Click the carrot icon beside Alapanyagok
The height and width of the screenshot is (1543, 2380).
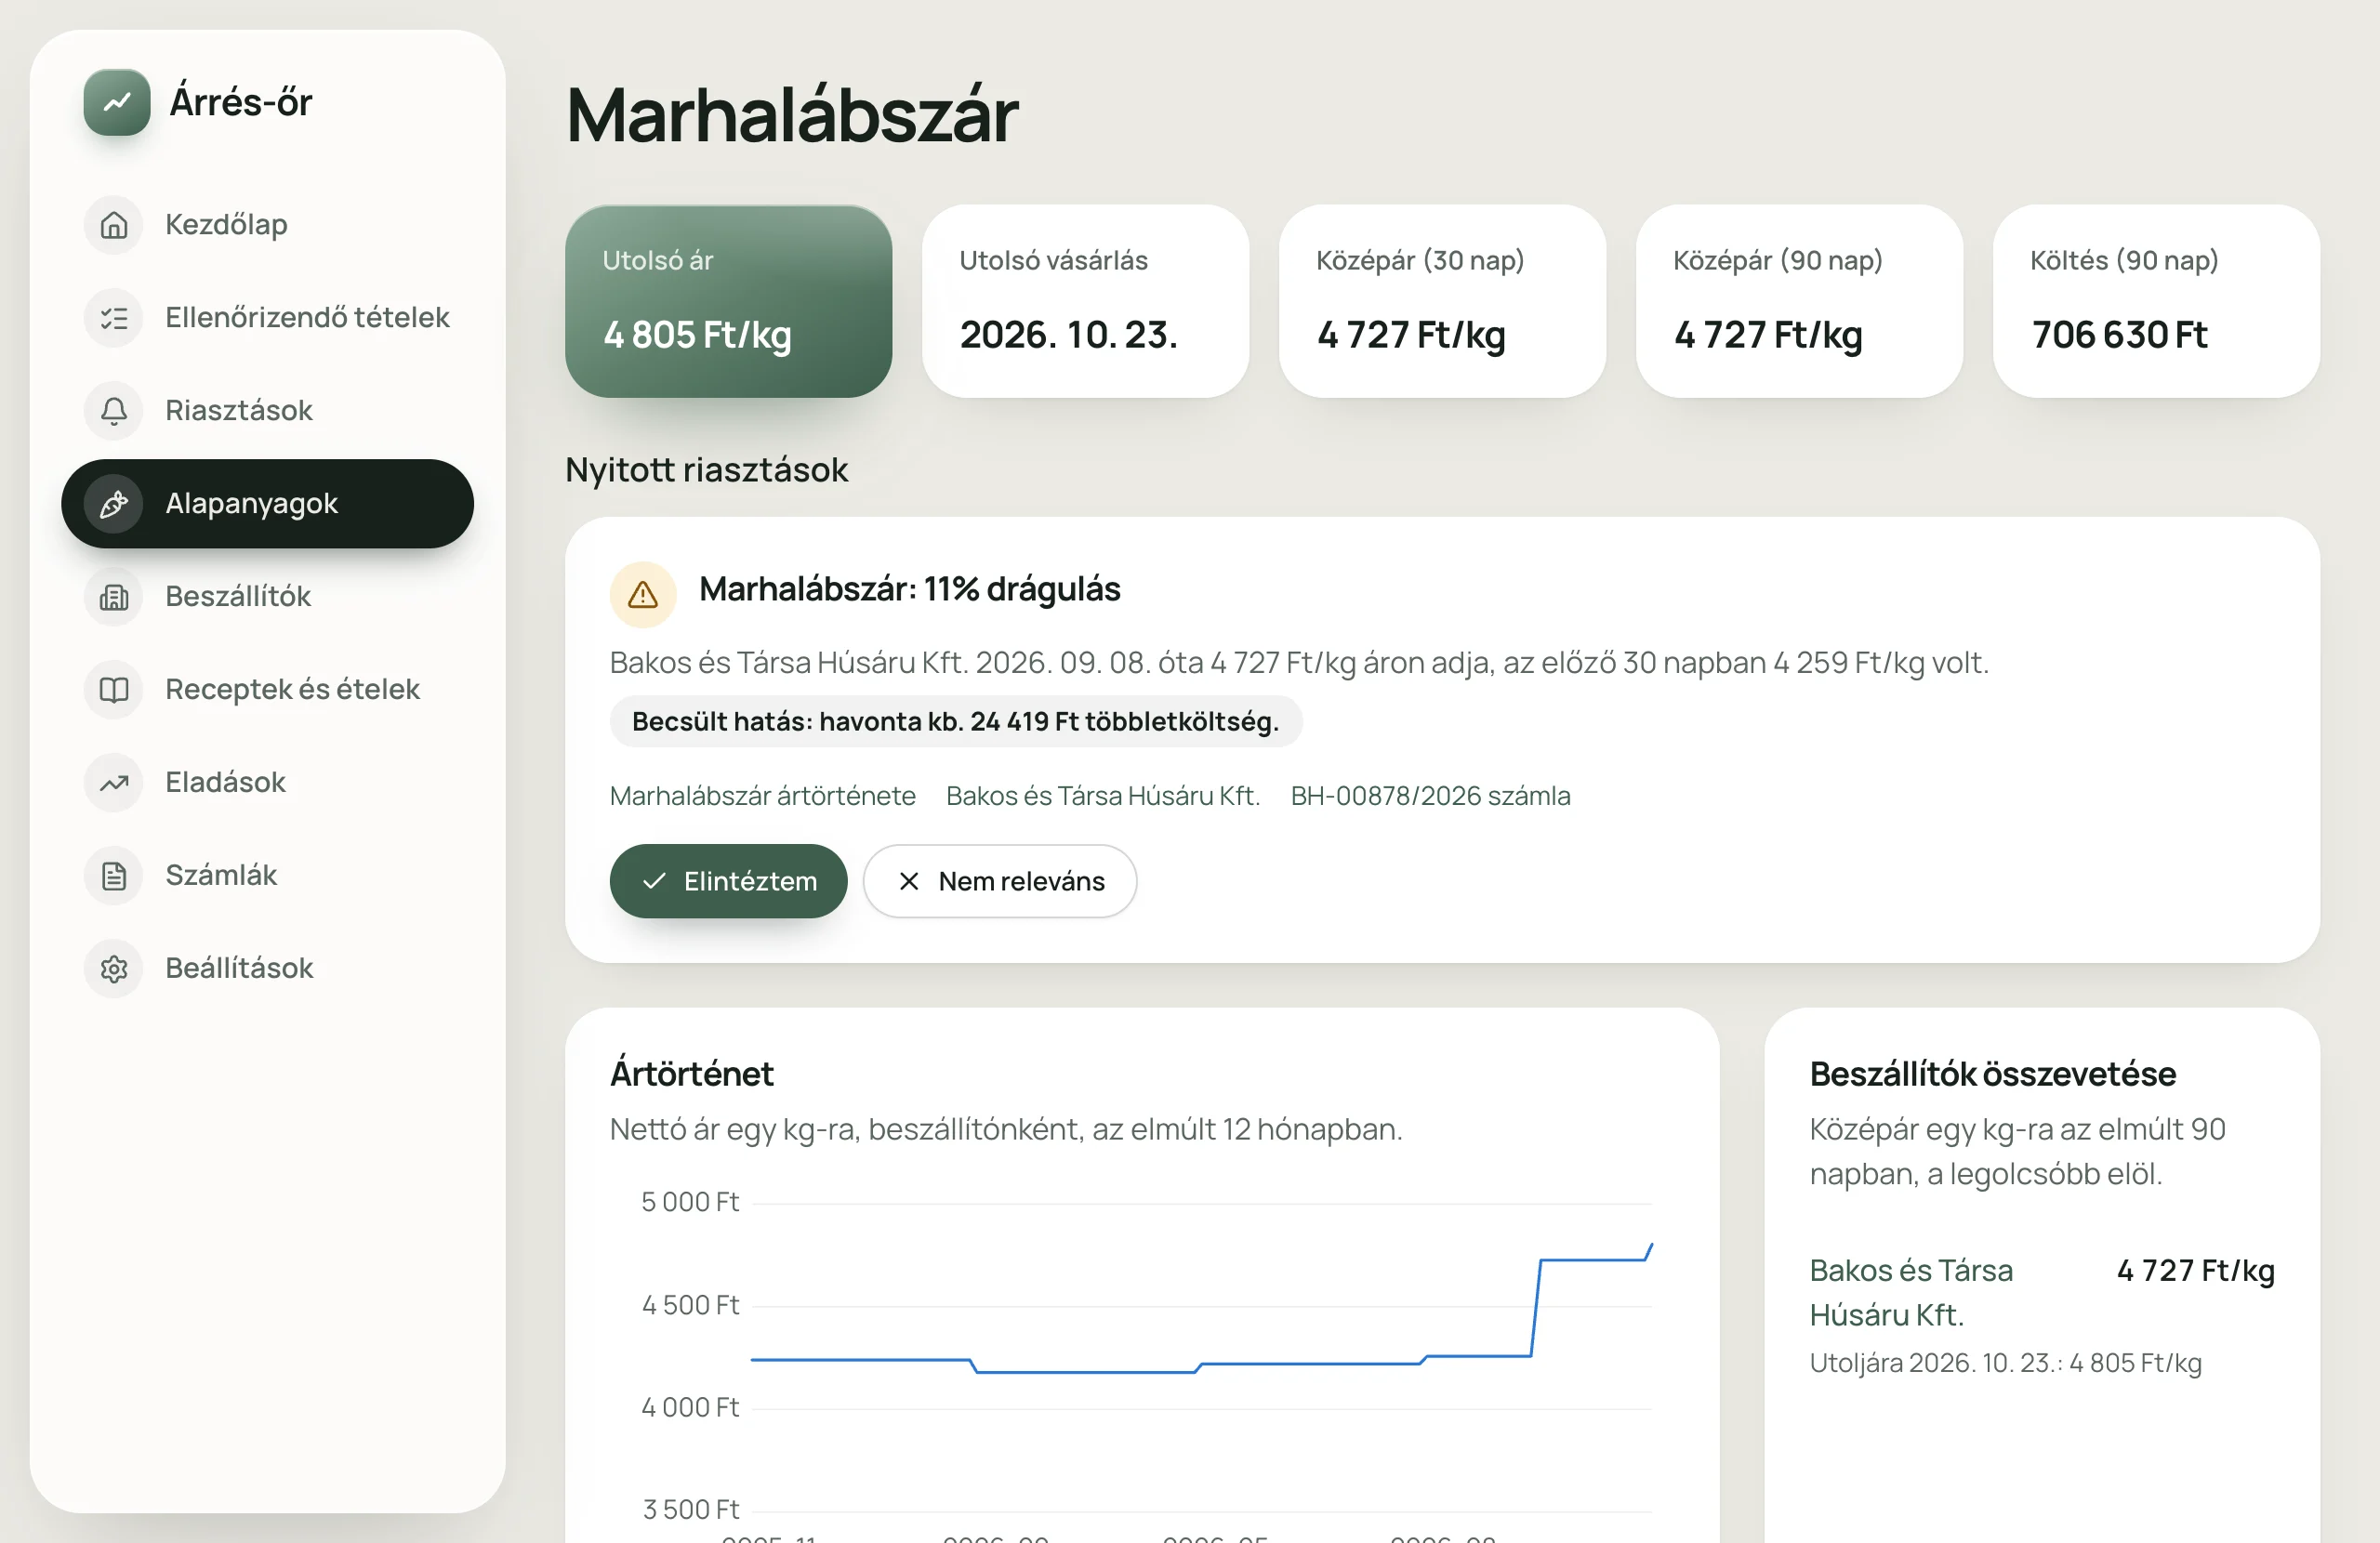pos(114,504)
